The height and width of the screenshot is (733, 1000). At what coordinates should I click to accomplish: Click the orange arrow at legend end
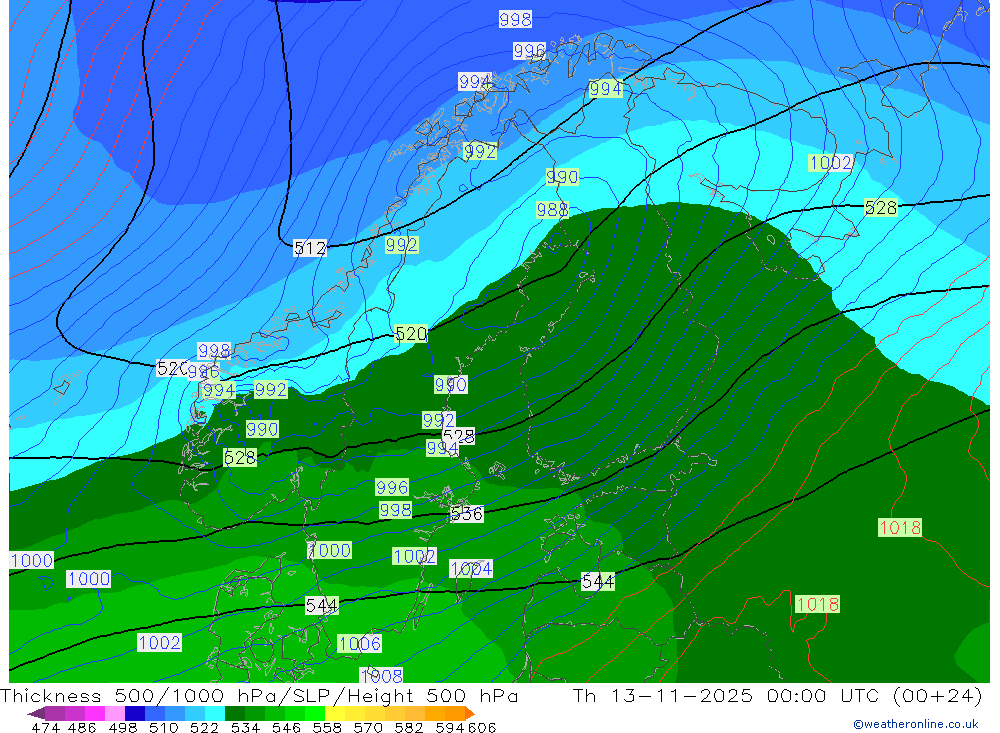[470, 713]
